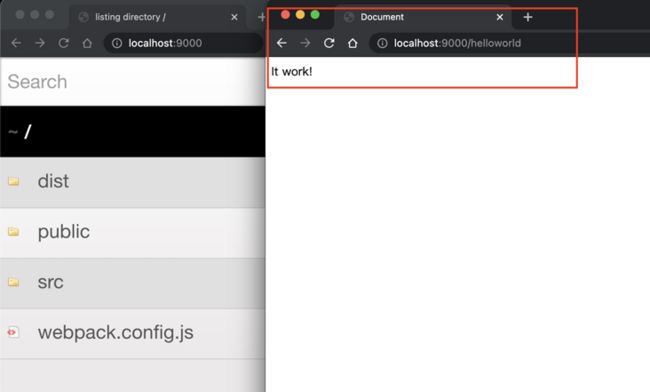Viewport: 650px width, 392px height.
Task: Click the Search field in directory listing
Action: coord(133,82)
